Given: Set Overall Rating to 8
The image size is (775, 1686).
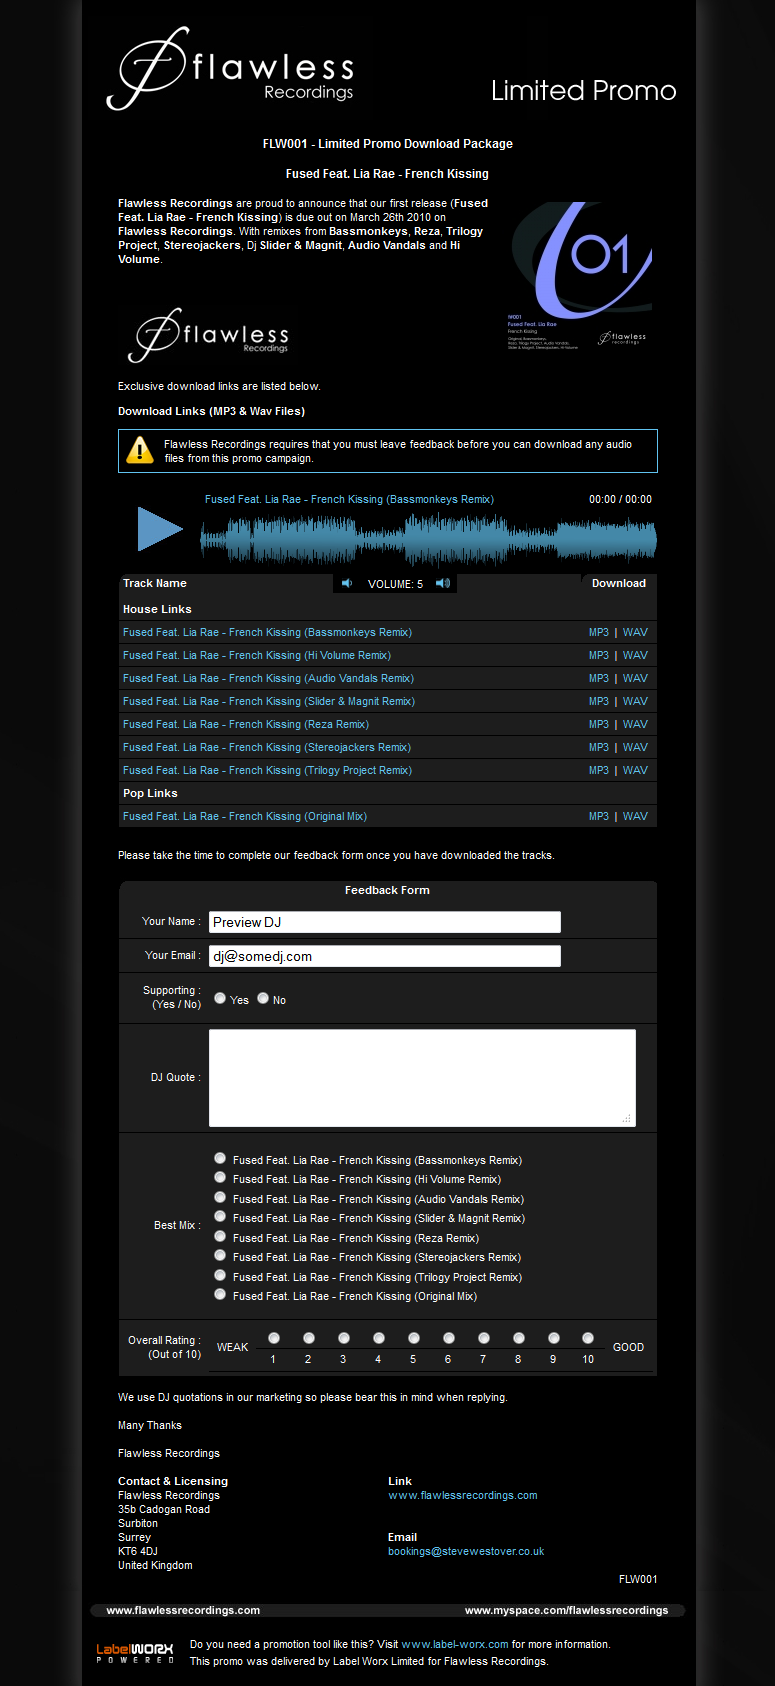Looking at the screenshot, I should coord(519,1338).
